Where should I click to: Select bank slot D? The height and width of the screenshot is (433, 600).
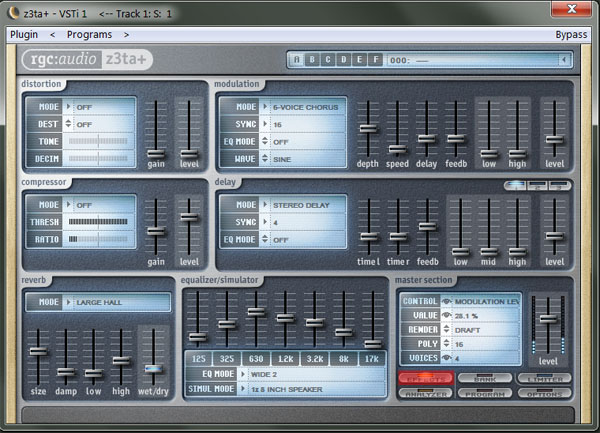(x=344, y=60)
